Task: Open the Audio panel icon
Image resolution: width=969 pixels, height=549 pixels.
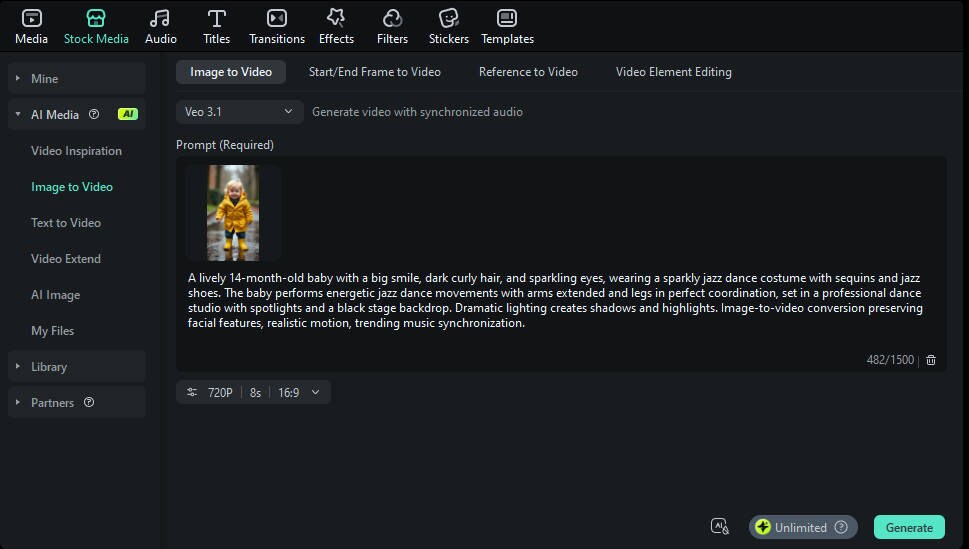Action: click(x=161, y=19)
